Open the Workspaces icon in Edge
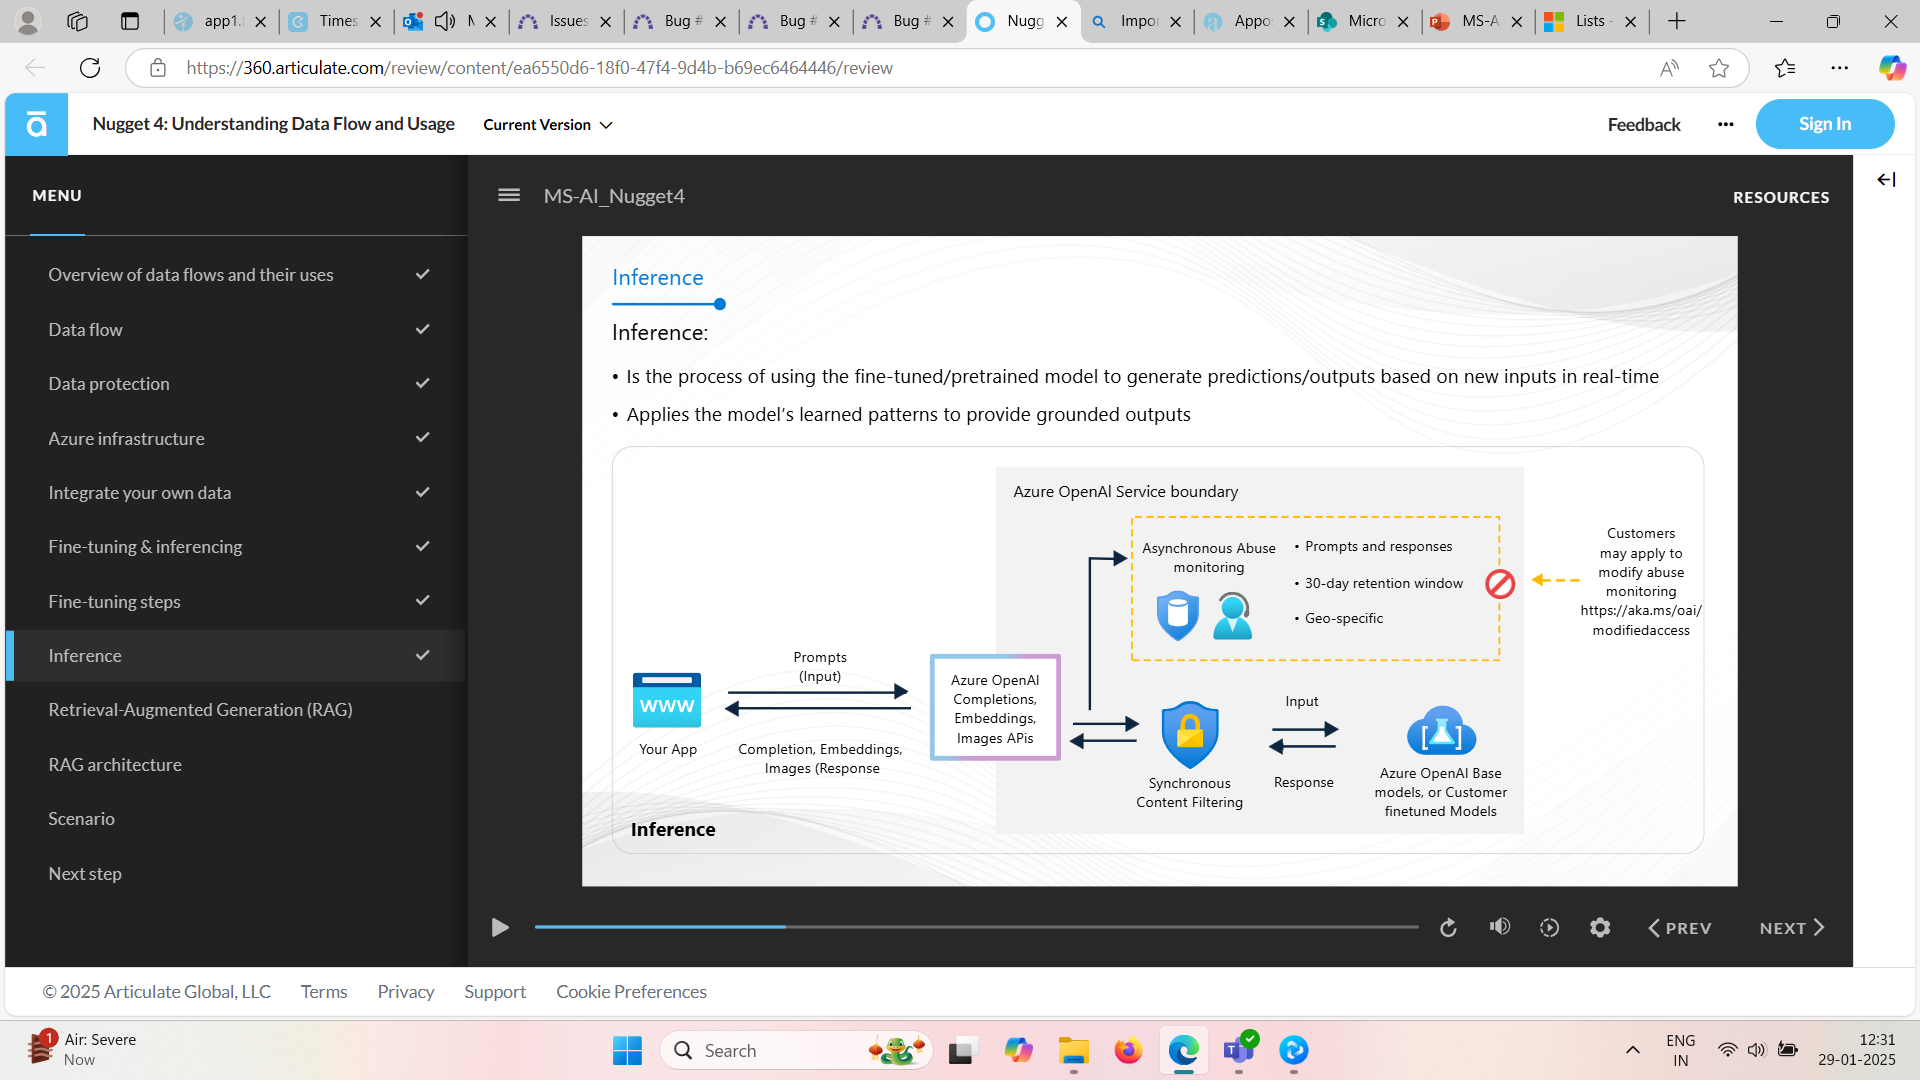This screenshot has width=1920, height=1080. (x=77, y=21)
